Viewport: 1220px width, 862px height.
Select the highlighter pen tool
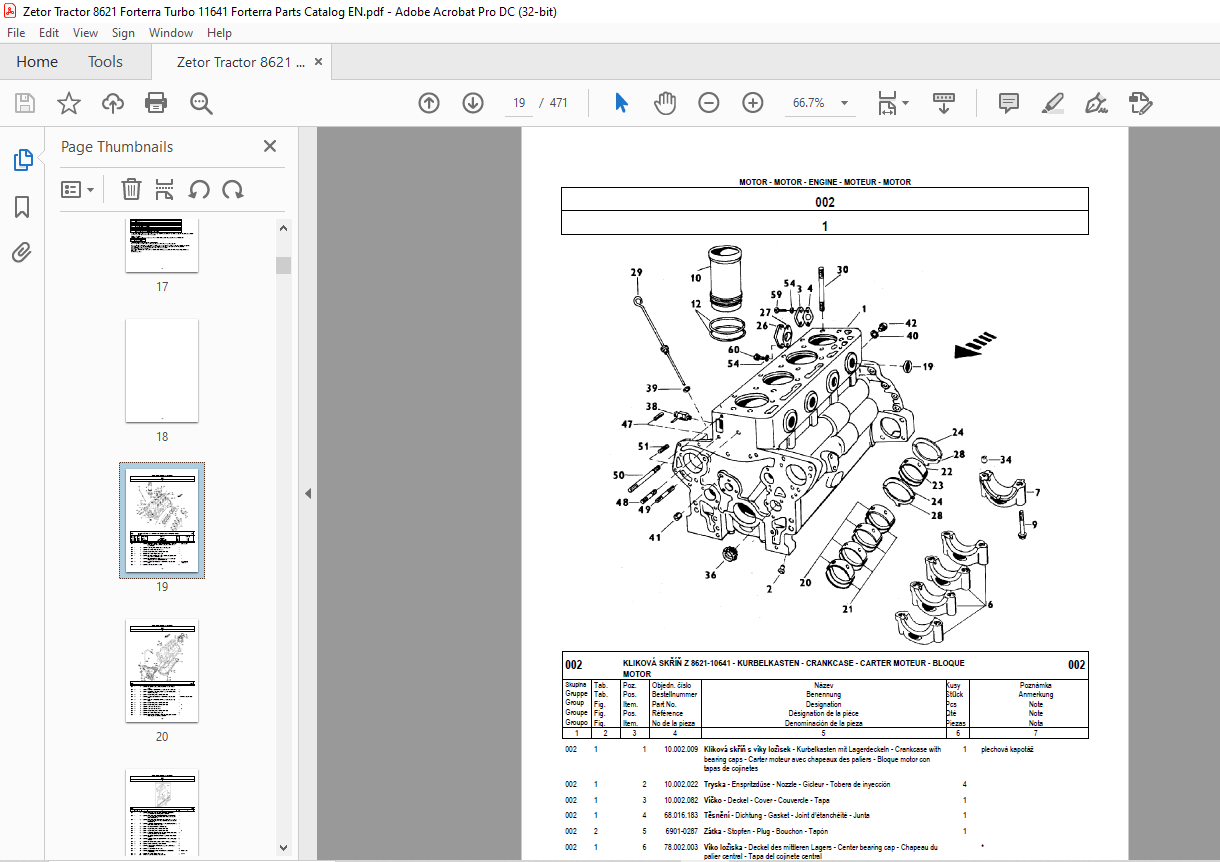pyautogui.click(x=1052, y=103)
